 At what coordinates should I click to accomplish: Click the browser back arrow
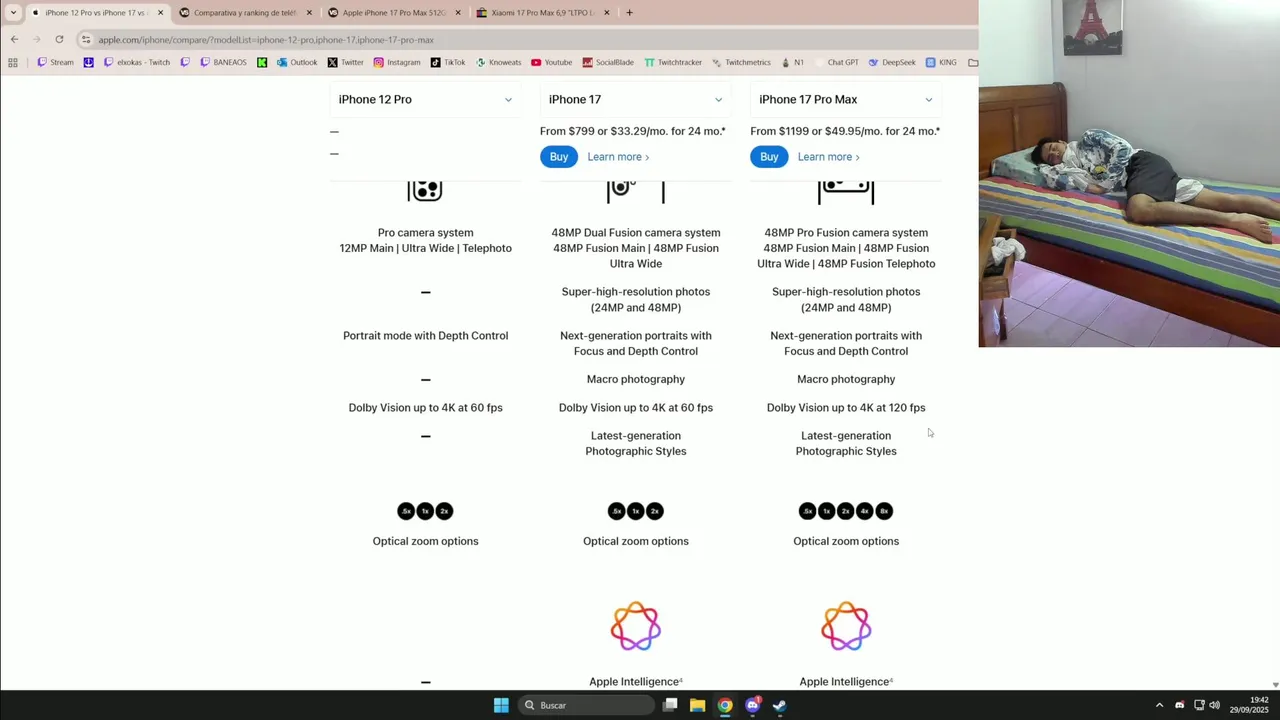point(14,39)
